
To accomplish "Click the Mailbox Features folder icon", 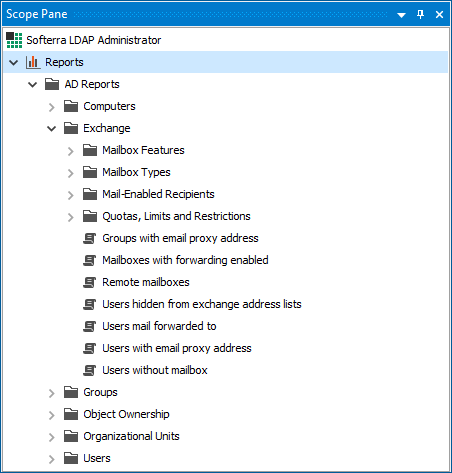I will tap(90, 150).
